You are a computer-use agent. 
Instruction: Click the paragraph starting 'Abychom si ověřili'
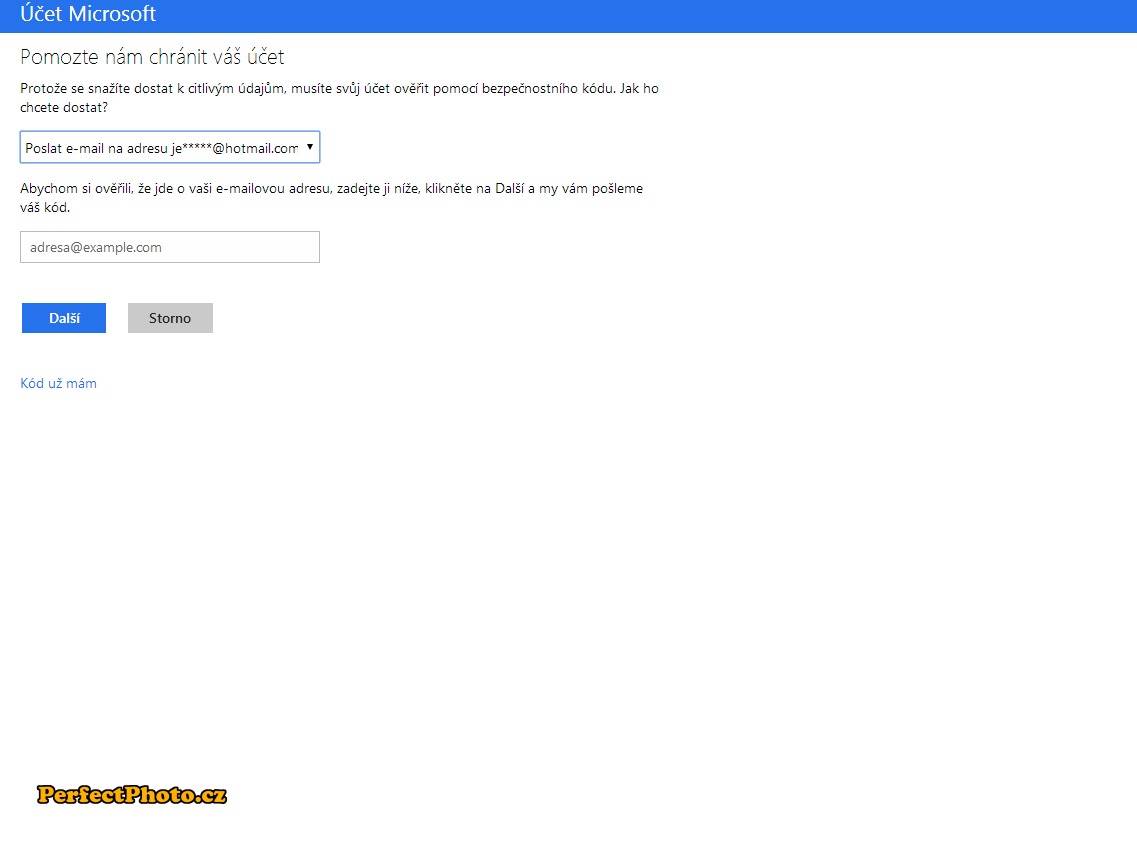331,198
